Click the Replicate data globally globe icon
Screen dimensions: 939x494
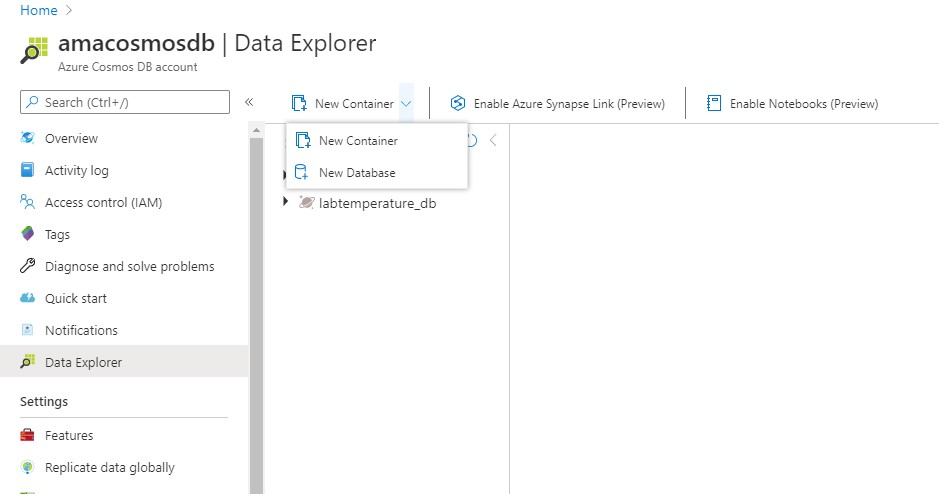(x=28, y=467)
